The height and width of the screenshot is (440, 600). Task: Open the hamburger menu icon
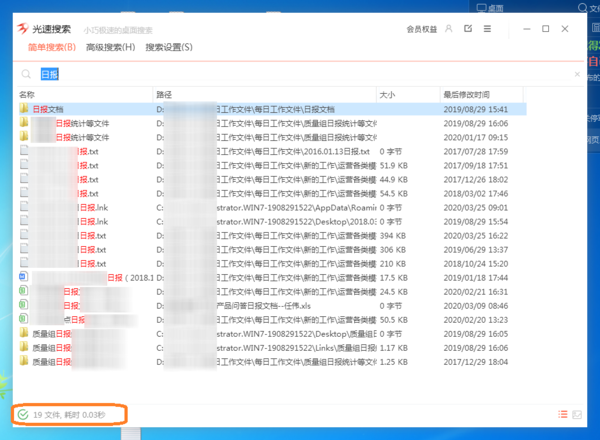coord(487,29)
